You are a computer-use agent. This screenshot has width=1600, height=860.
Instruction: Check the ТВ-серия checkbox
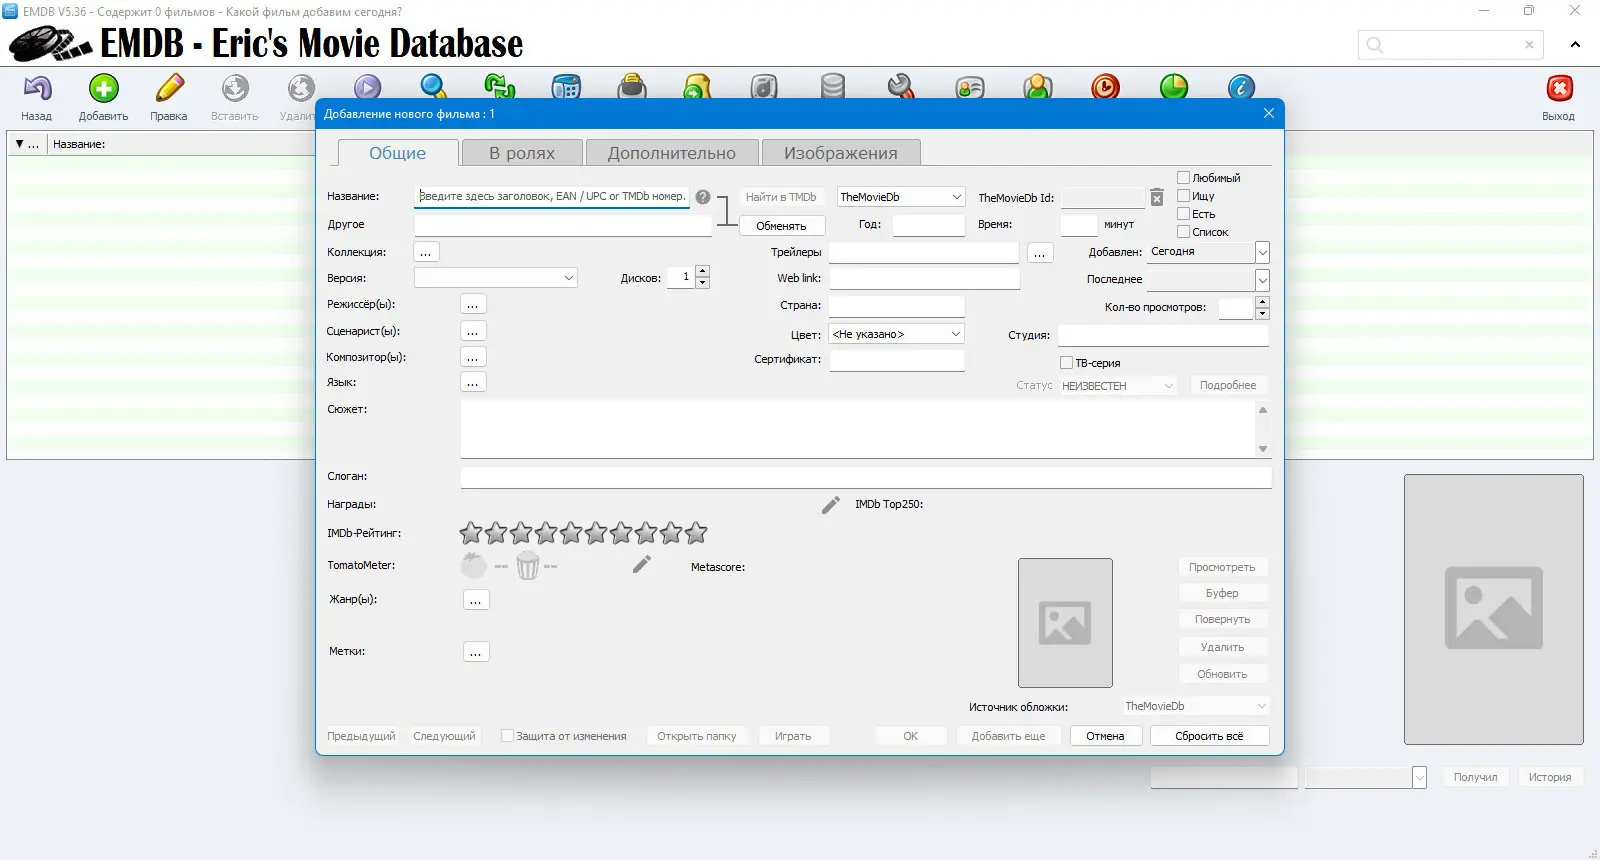click(x=1066, y=363)
